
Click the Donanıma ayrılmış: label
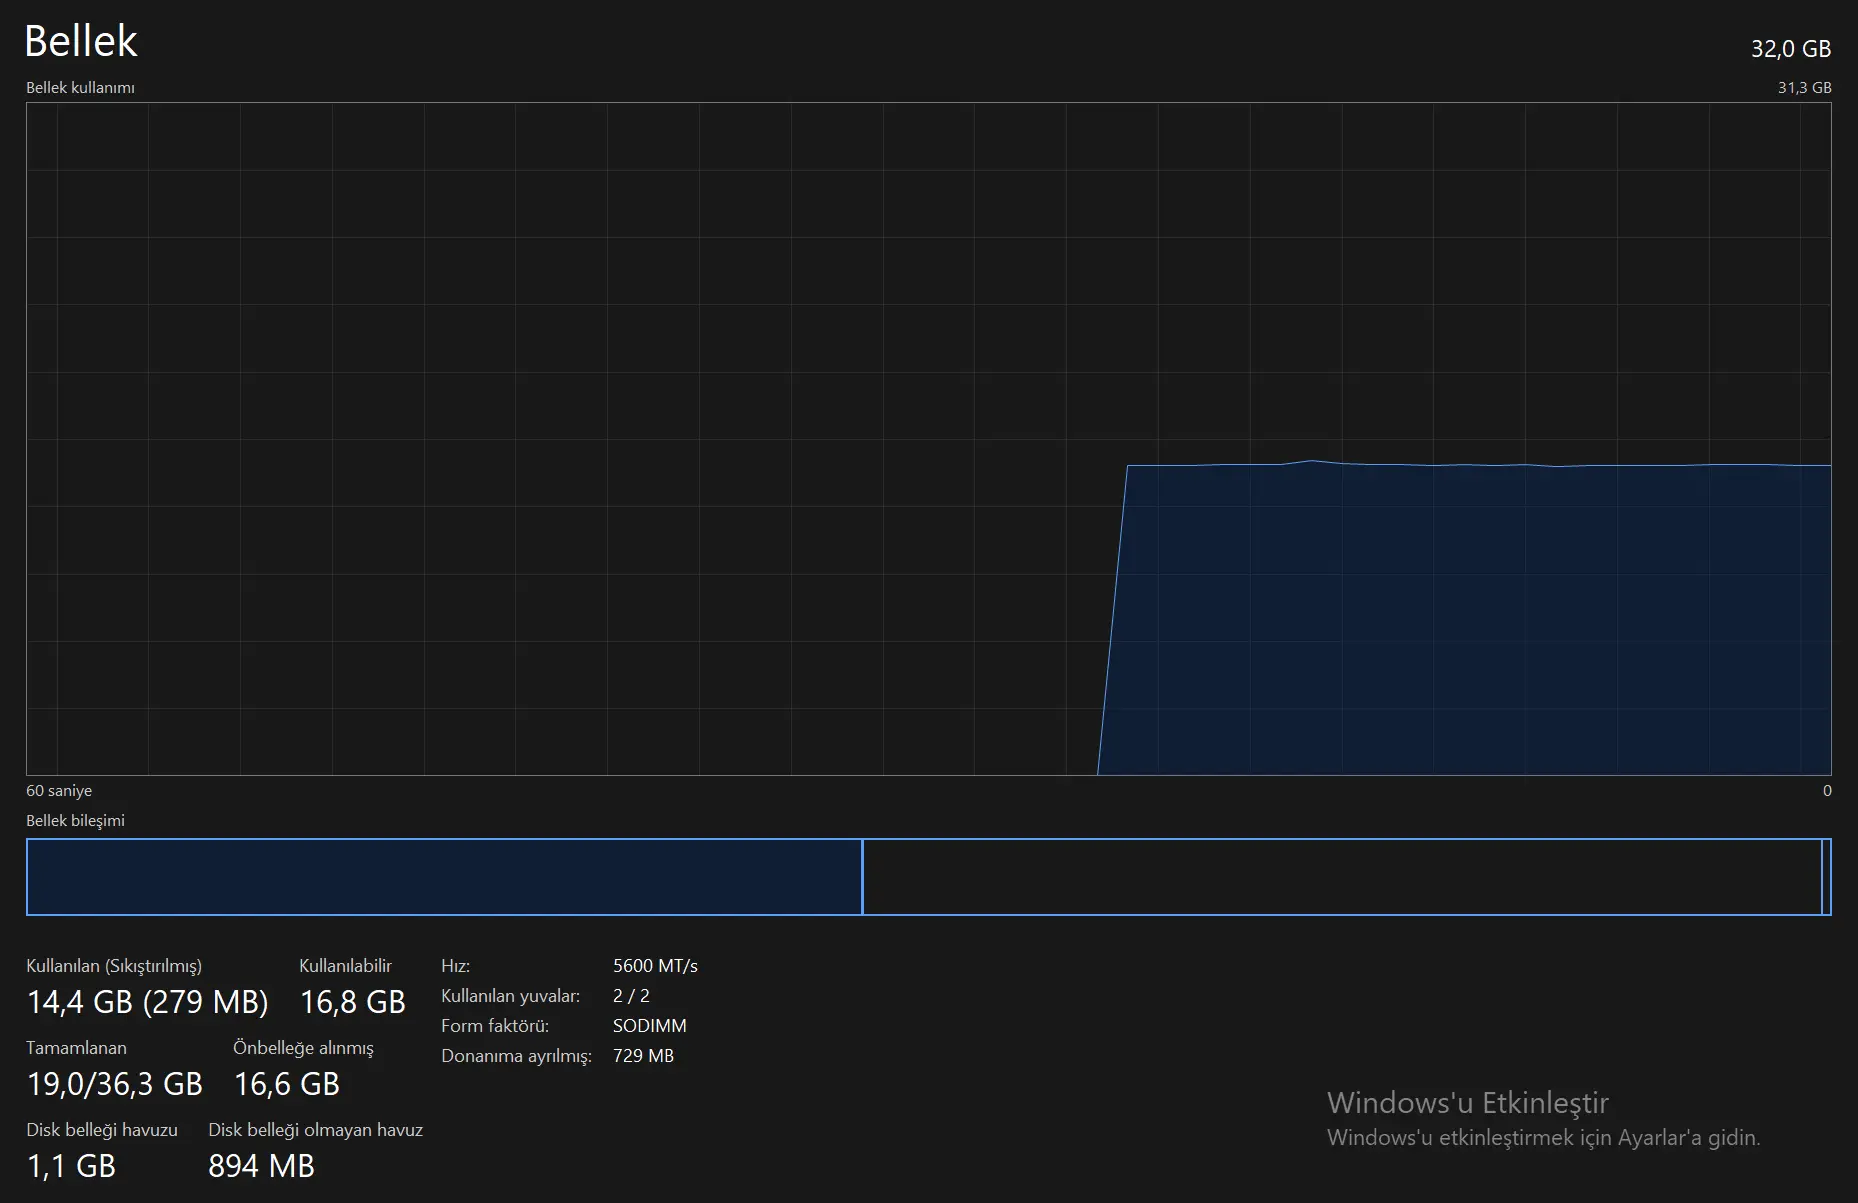516,1056
